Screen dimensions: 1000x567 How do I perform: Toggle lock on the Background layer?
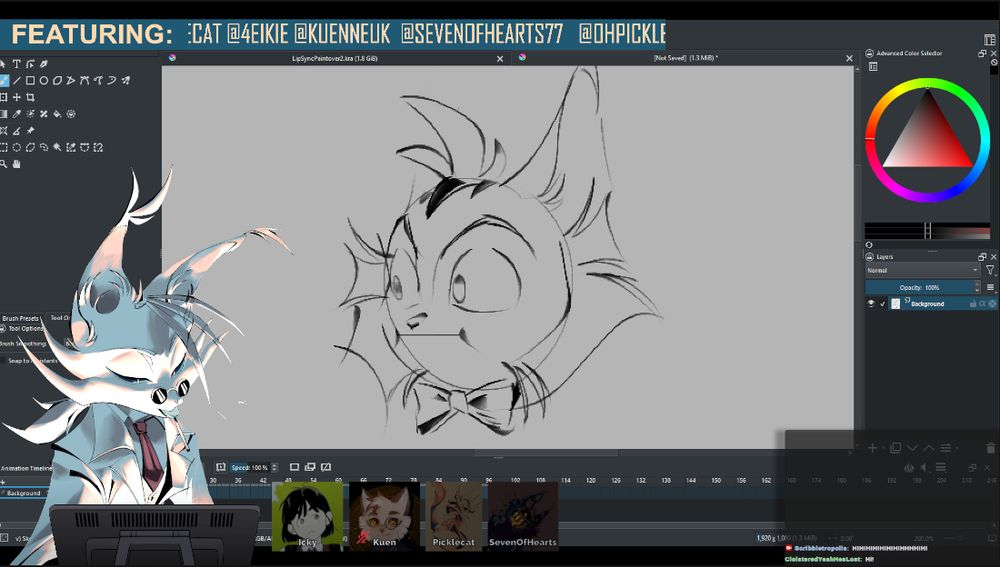973,304
